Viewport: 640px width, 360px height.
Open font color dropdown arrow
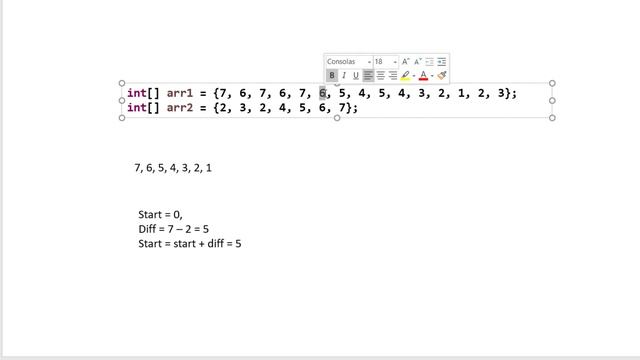pos(432,76)
